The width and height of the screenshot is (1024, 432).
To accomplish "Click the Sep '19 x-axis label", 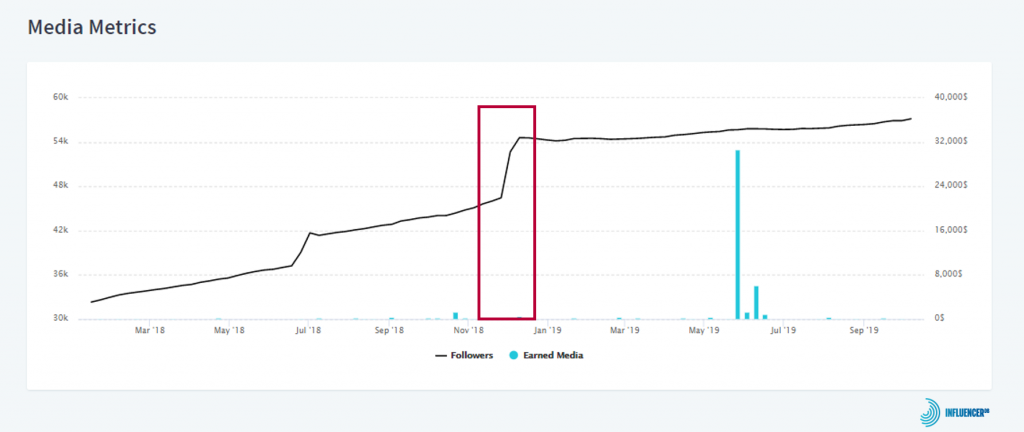I will pyautogui.click(x=864, y=329).
